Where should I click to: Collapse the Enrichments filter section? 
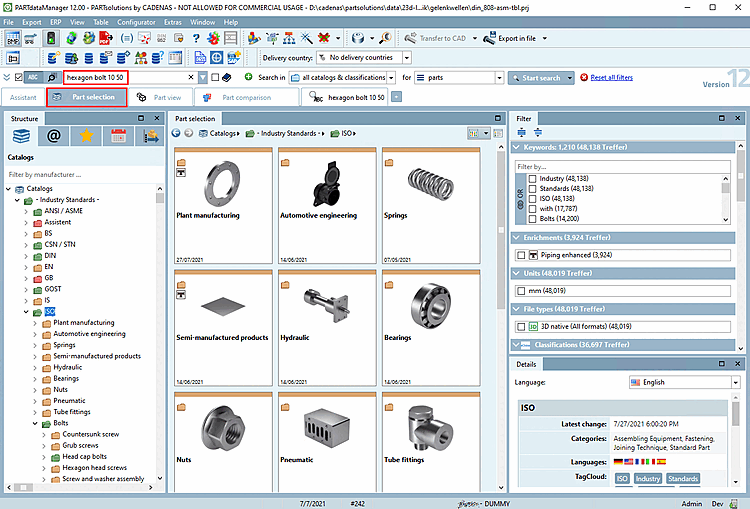click(516, 238)
